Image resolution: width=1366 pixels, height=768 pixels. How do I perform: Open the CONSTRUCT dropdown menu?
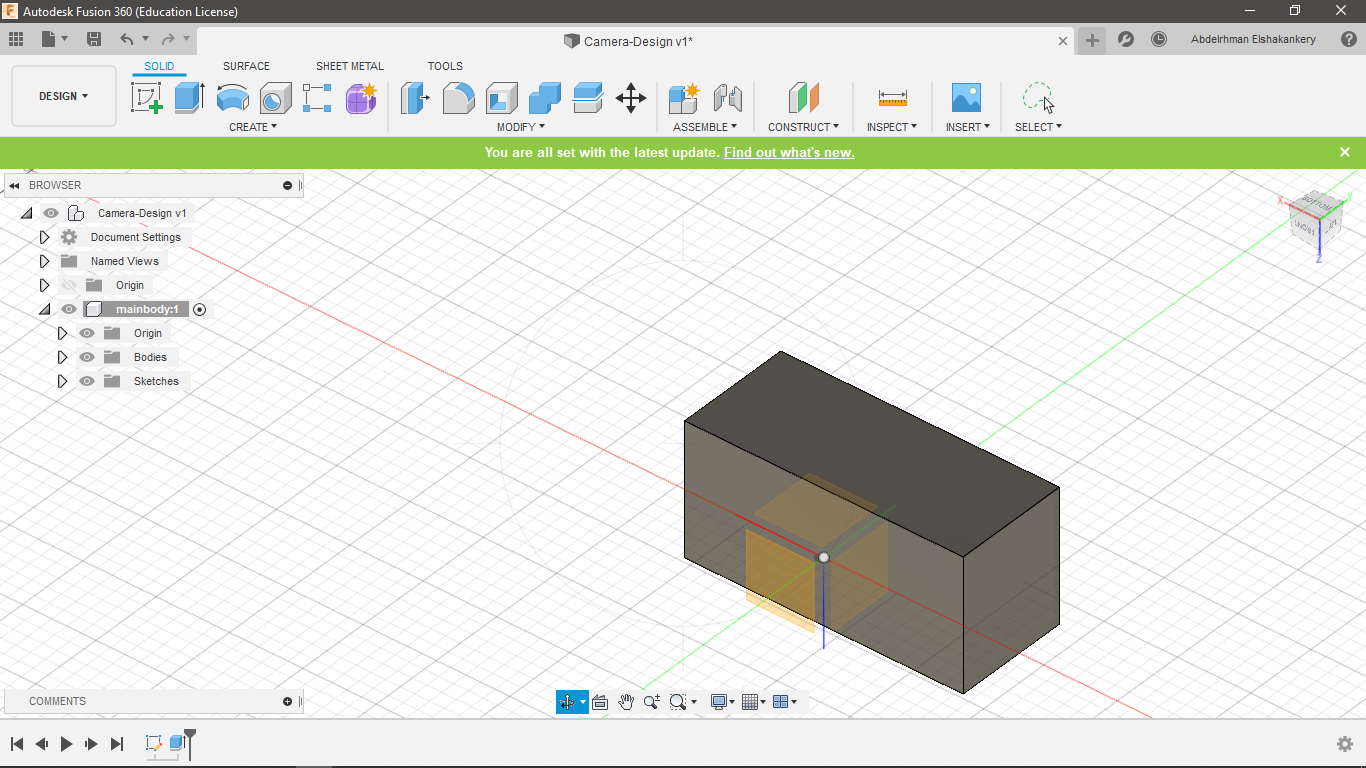point(804,127)
